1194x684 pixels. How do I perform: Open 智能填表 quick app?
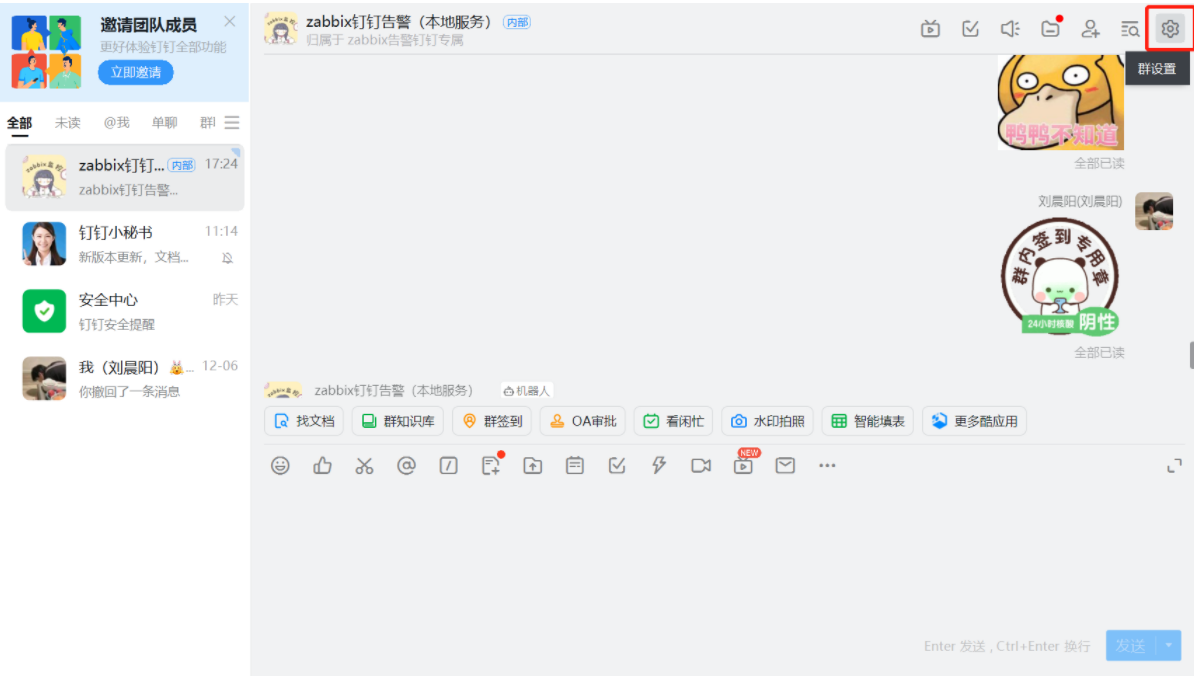(867, 421)
